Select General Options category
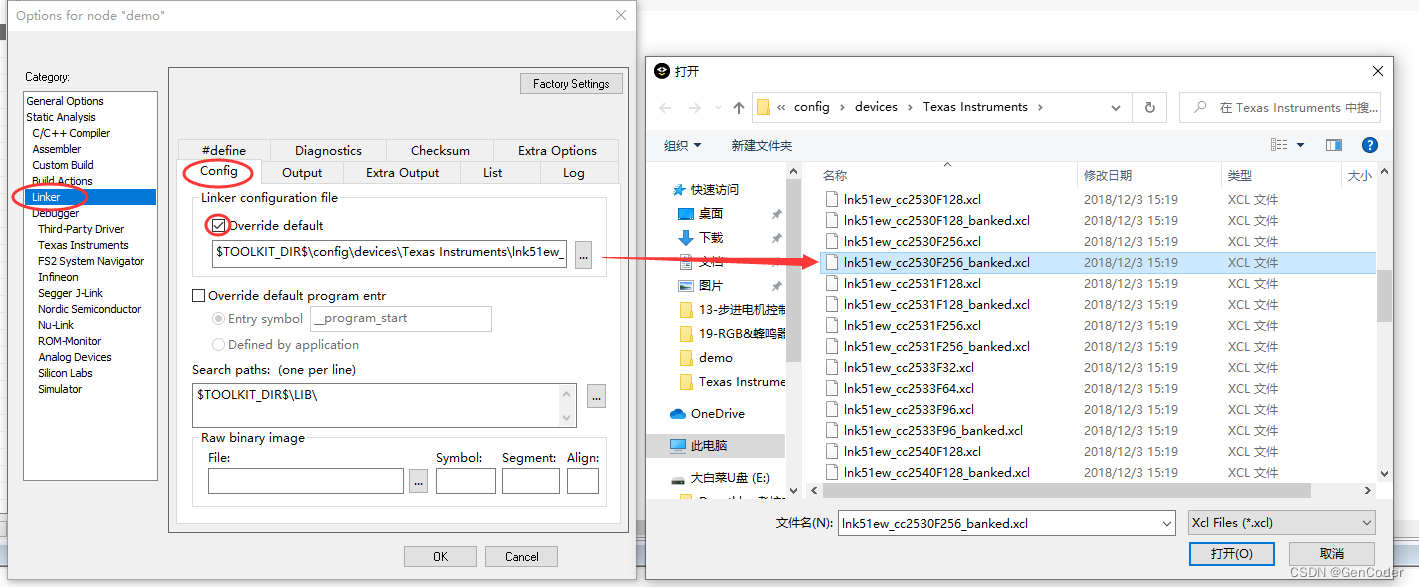The width and height of the screenshot is (1419, 587). [x=65, y=101]
